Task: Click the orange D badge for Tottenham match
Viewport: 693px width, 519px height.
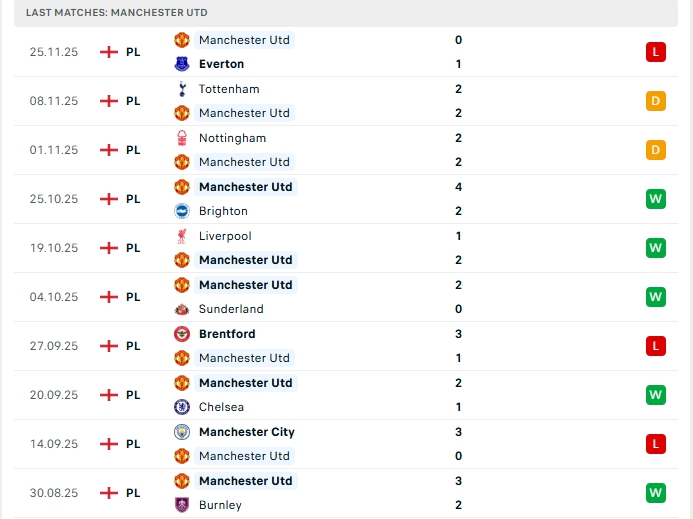Action: pyautogui.click(x=656, y=101)
